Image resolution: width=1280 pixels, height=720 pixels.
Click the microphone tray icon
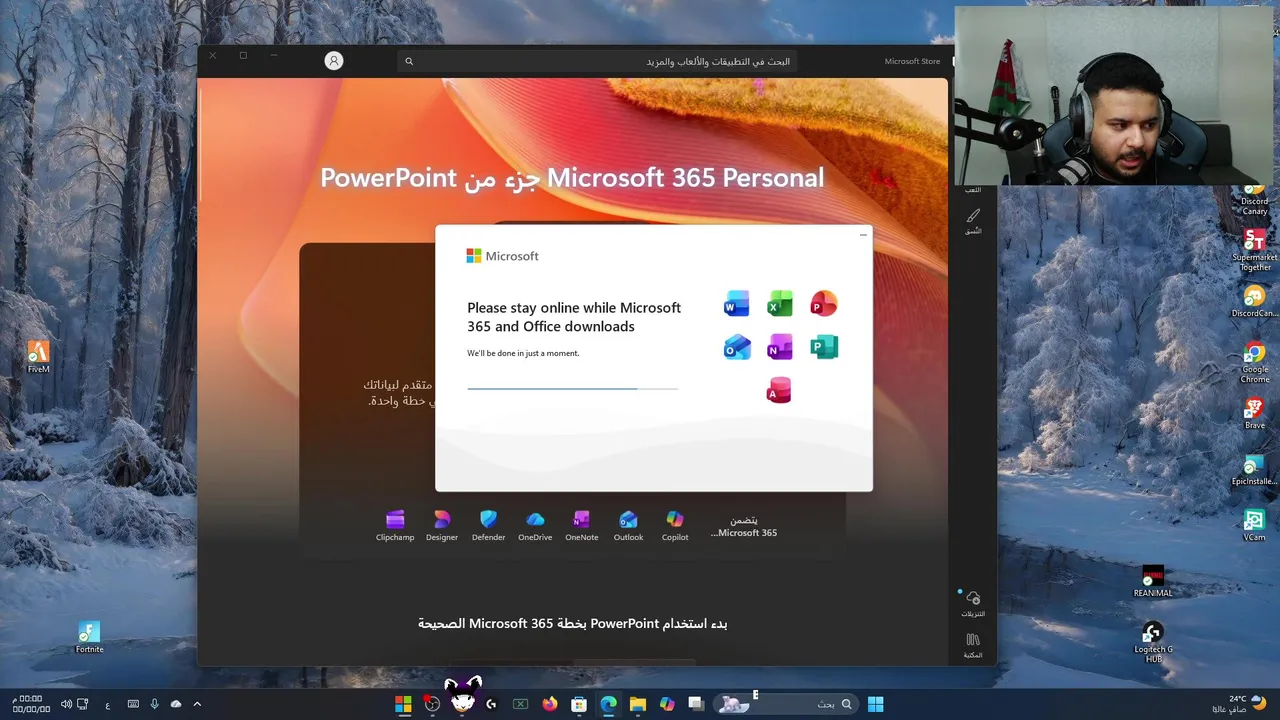[154, 704]
